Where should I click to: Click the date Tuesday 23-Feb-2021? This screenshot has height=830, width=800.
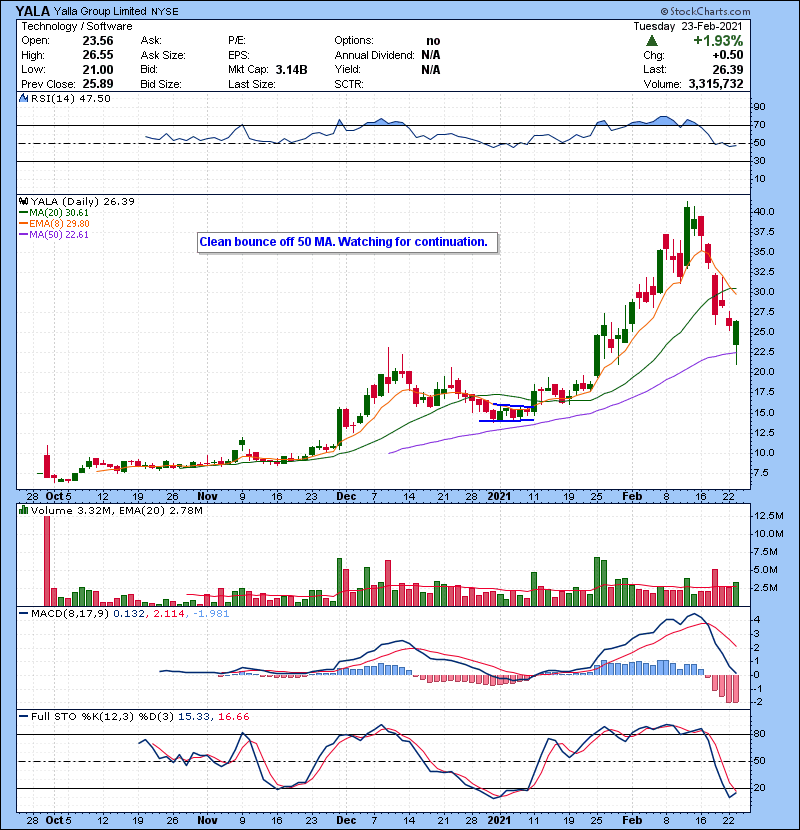coord(688,26)
